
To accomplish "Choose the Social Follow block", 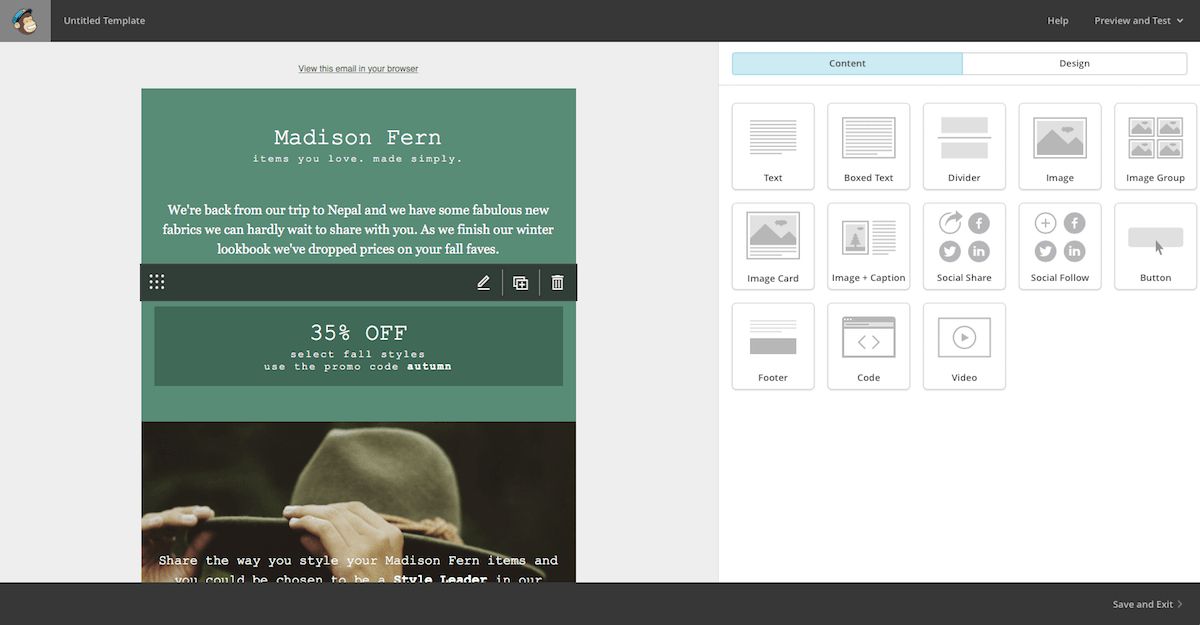I will 1059,246.
